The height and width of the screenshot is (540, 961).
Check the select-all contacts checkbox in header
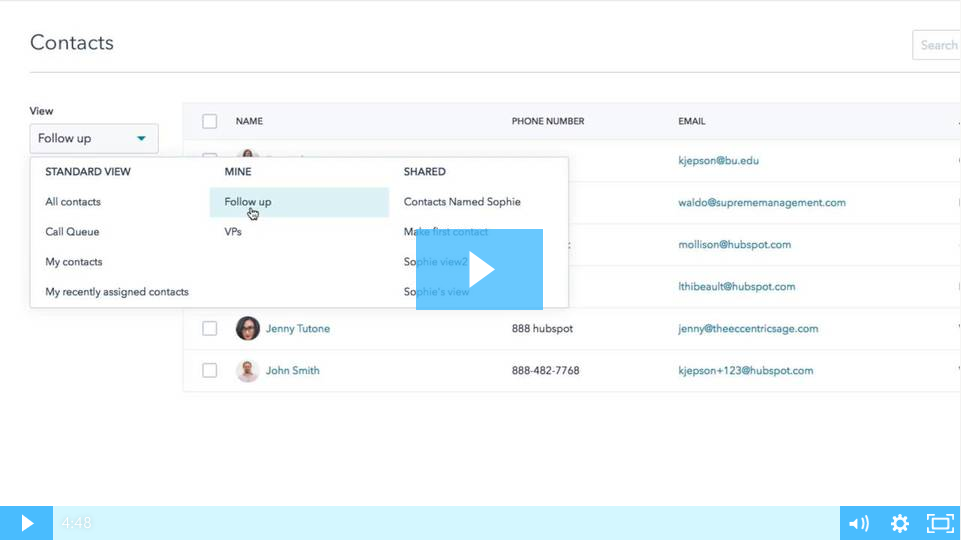[210, 121]
